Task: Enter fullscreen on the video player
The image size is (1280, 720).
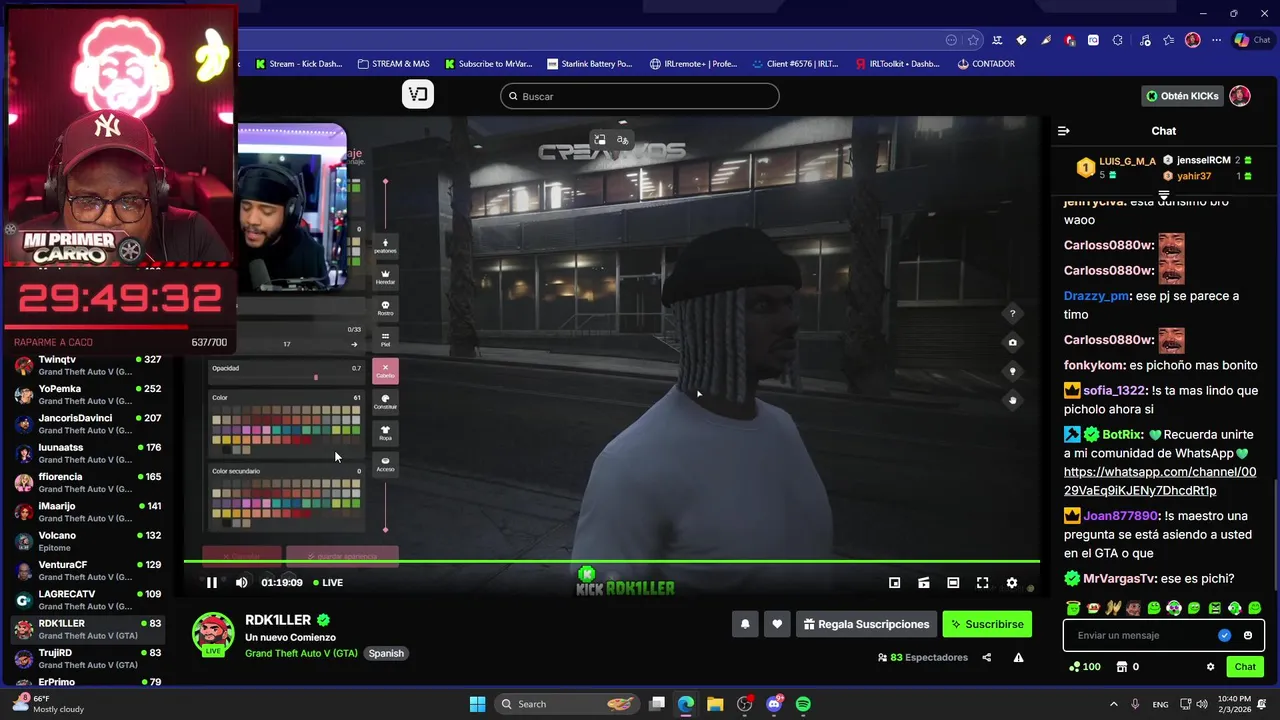Action: tap(983, 583)
